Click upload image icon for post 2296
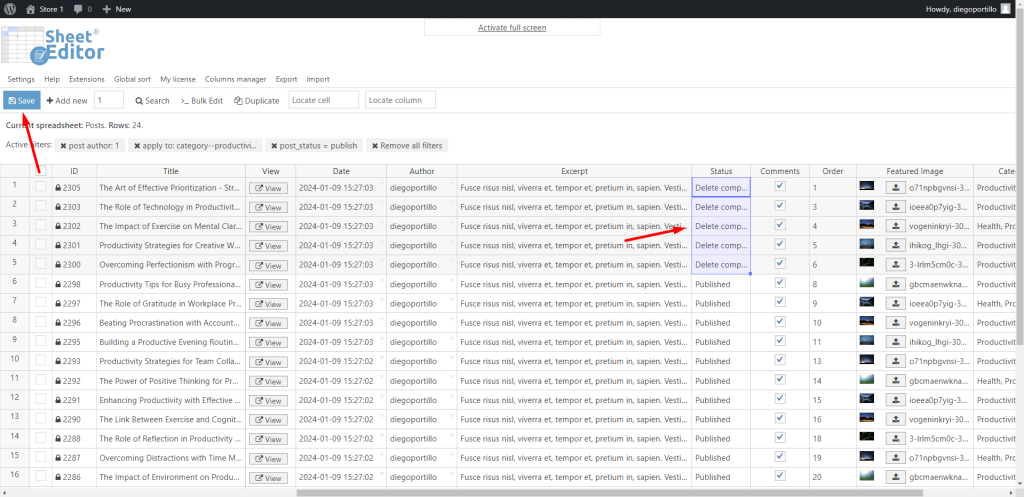The height and width of the screenshot is (497, 1024). point(895,323)
